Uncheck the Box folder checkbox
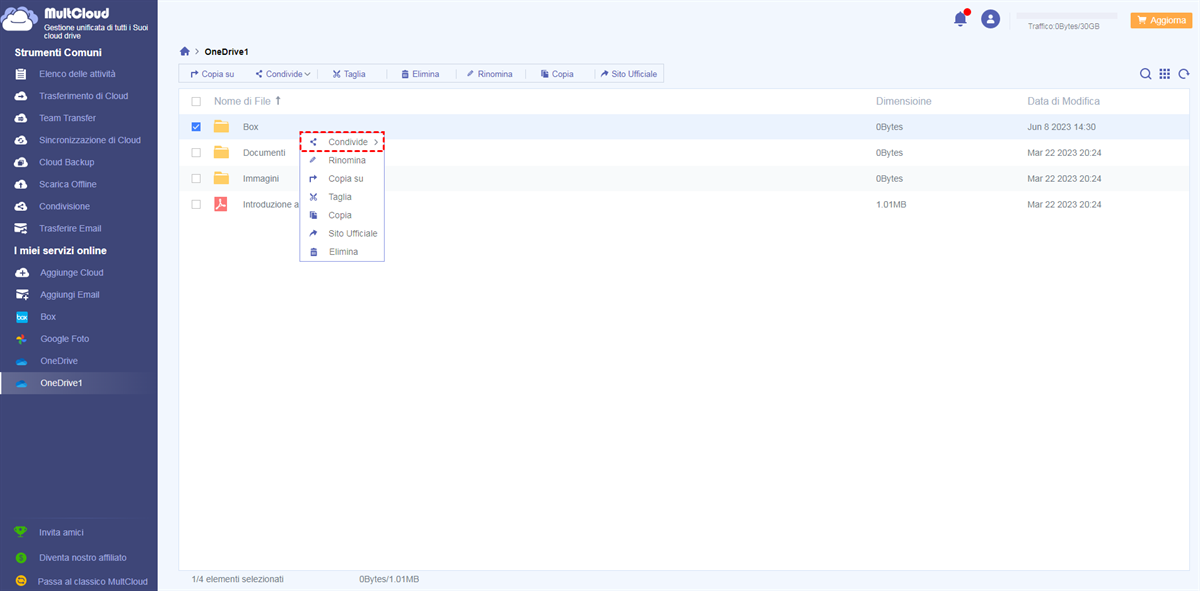Screen dimensions: 1200x591 (x=196, y=127)
